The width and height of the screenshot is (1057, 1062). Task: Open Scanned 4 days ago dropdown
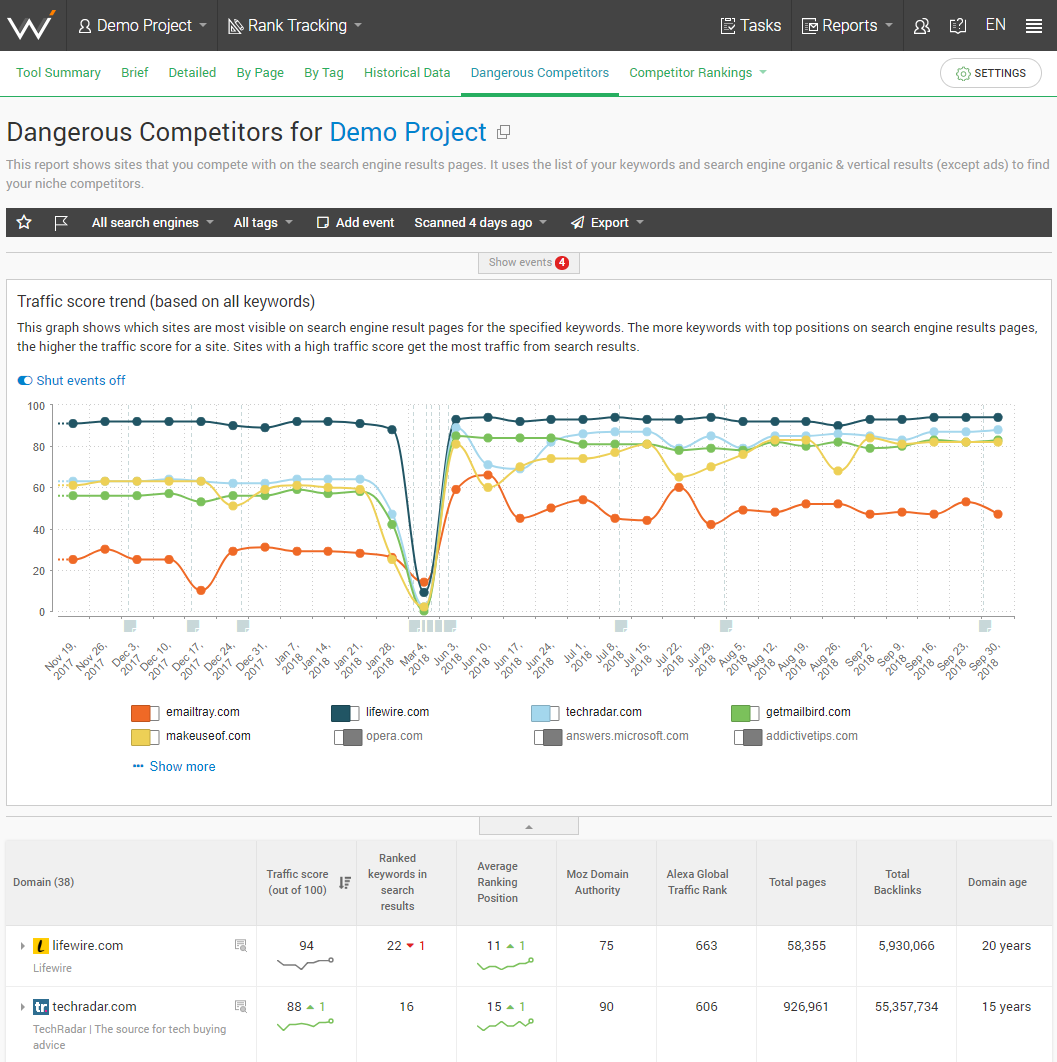pyautogui.click(x=480, y=222)
